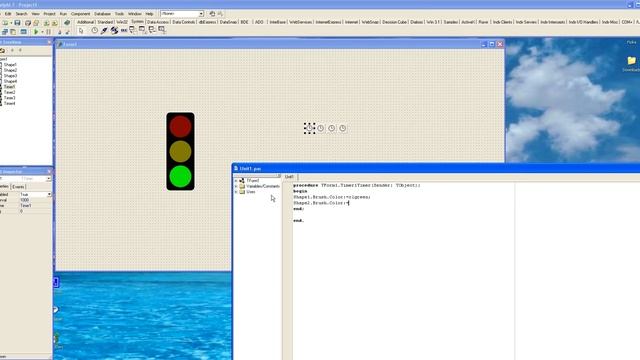This screenshot has height=360, width=640.
Task: Expand Uses node in Code Explorer
Action: pos(236,192)
